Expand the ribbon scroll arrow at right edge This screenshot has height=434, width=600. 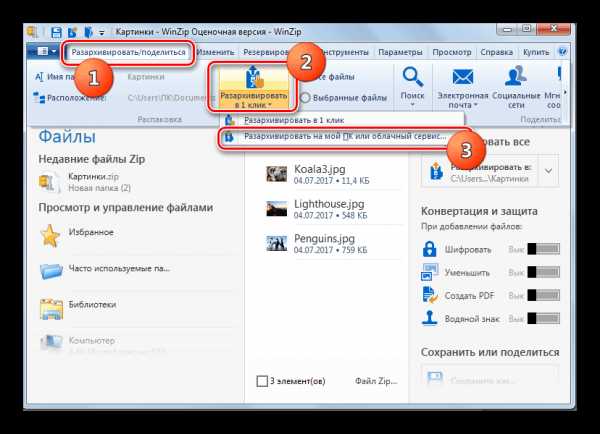[565, 92]
